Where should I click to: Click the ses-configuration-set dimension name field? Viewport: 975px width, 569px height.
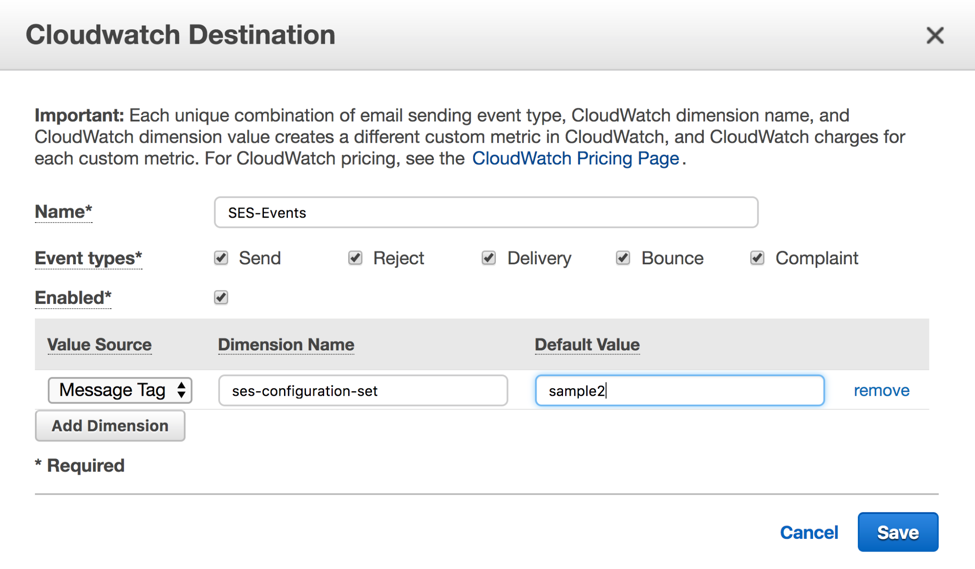click(363, 391)
